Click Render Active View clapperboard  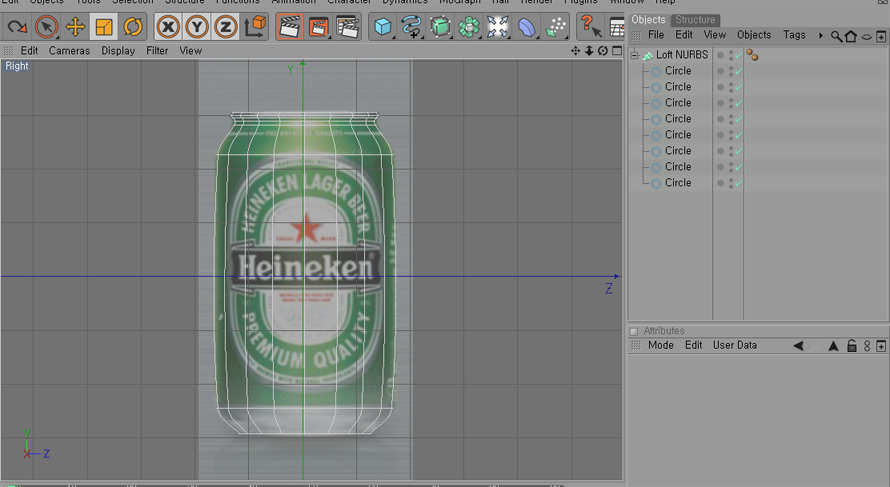(289, 27)
